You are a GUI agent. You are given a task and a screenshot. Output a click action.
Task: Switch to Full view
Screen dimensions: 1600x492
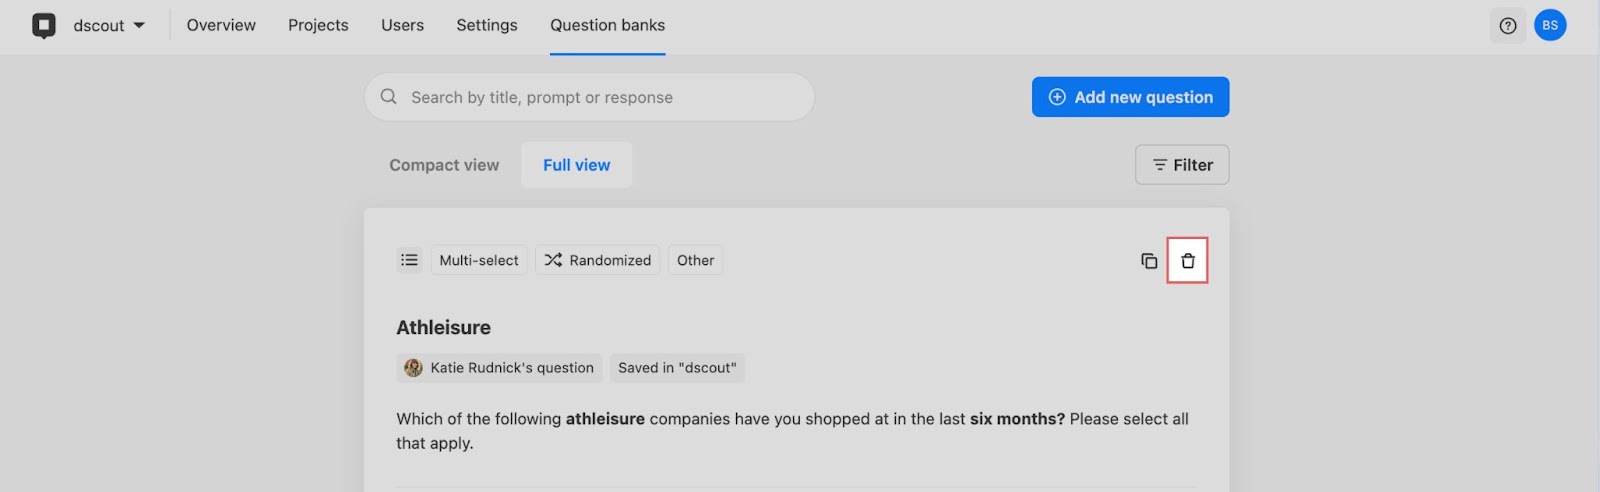[576, 165]
